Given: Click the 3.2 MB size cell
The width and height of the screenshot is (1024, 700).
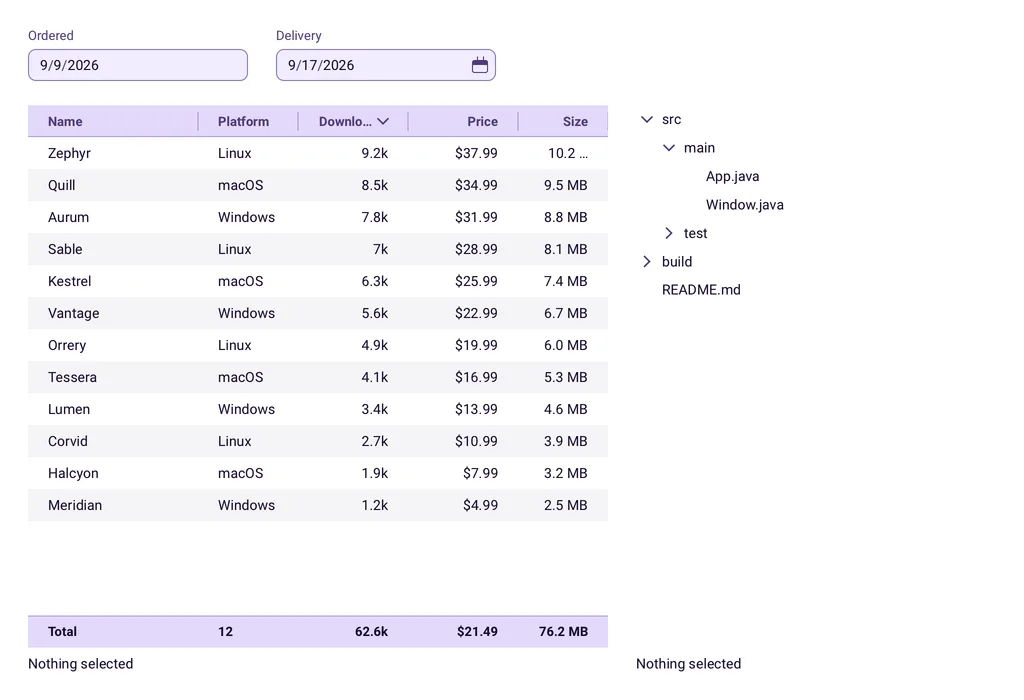Looking at the screenshot, I should coord(566,473).
